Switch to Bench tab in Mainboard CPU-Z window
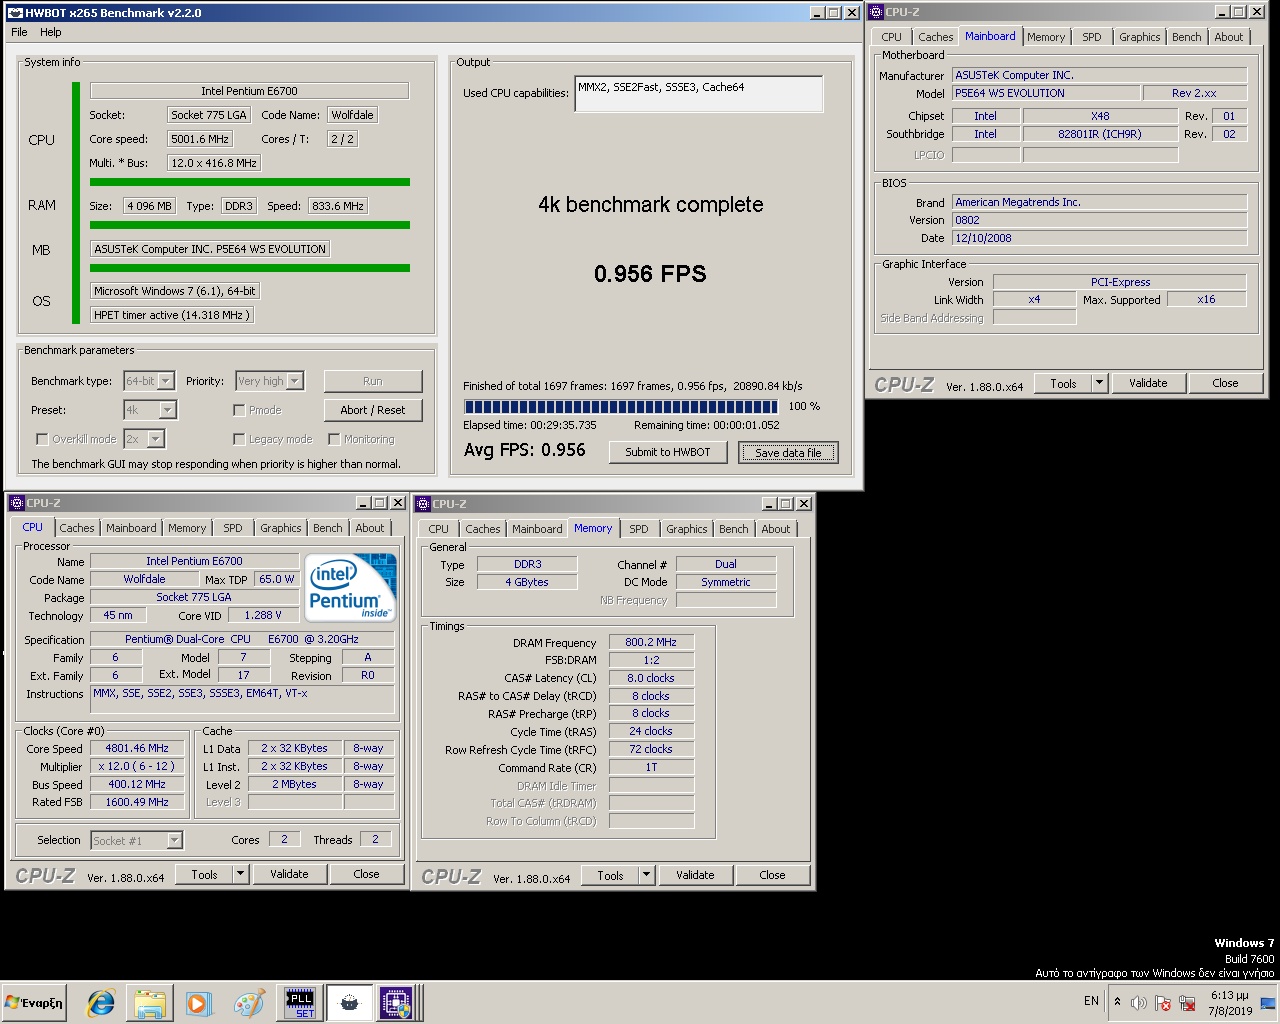Screen dimensions: 1280x1024 point(1187,37)
